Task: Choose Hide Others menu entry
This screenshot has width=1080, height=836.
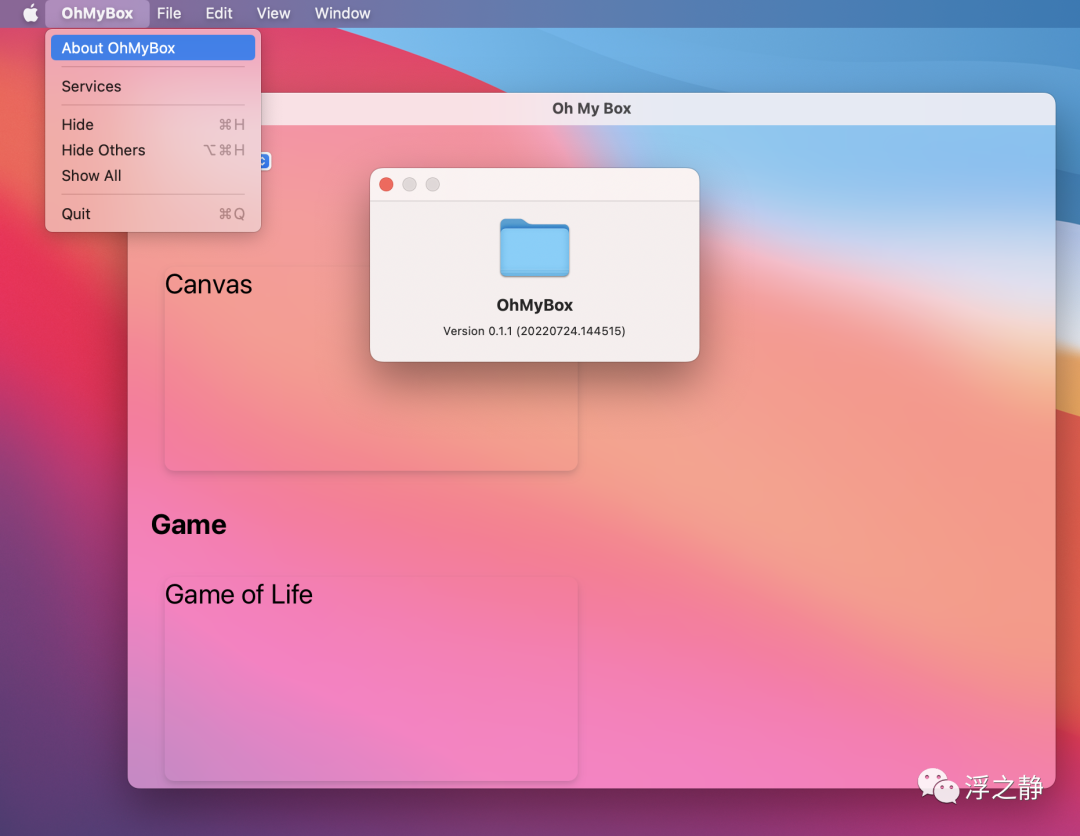Action: (x=153, y=150)
